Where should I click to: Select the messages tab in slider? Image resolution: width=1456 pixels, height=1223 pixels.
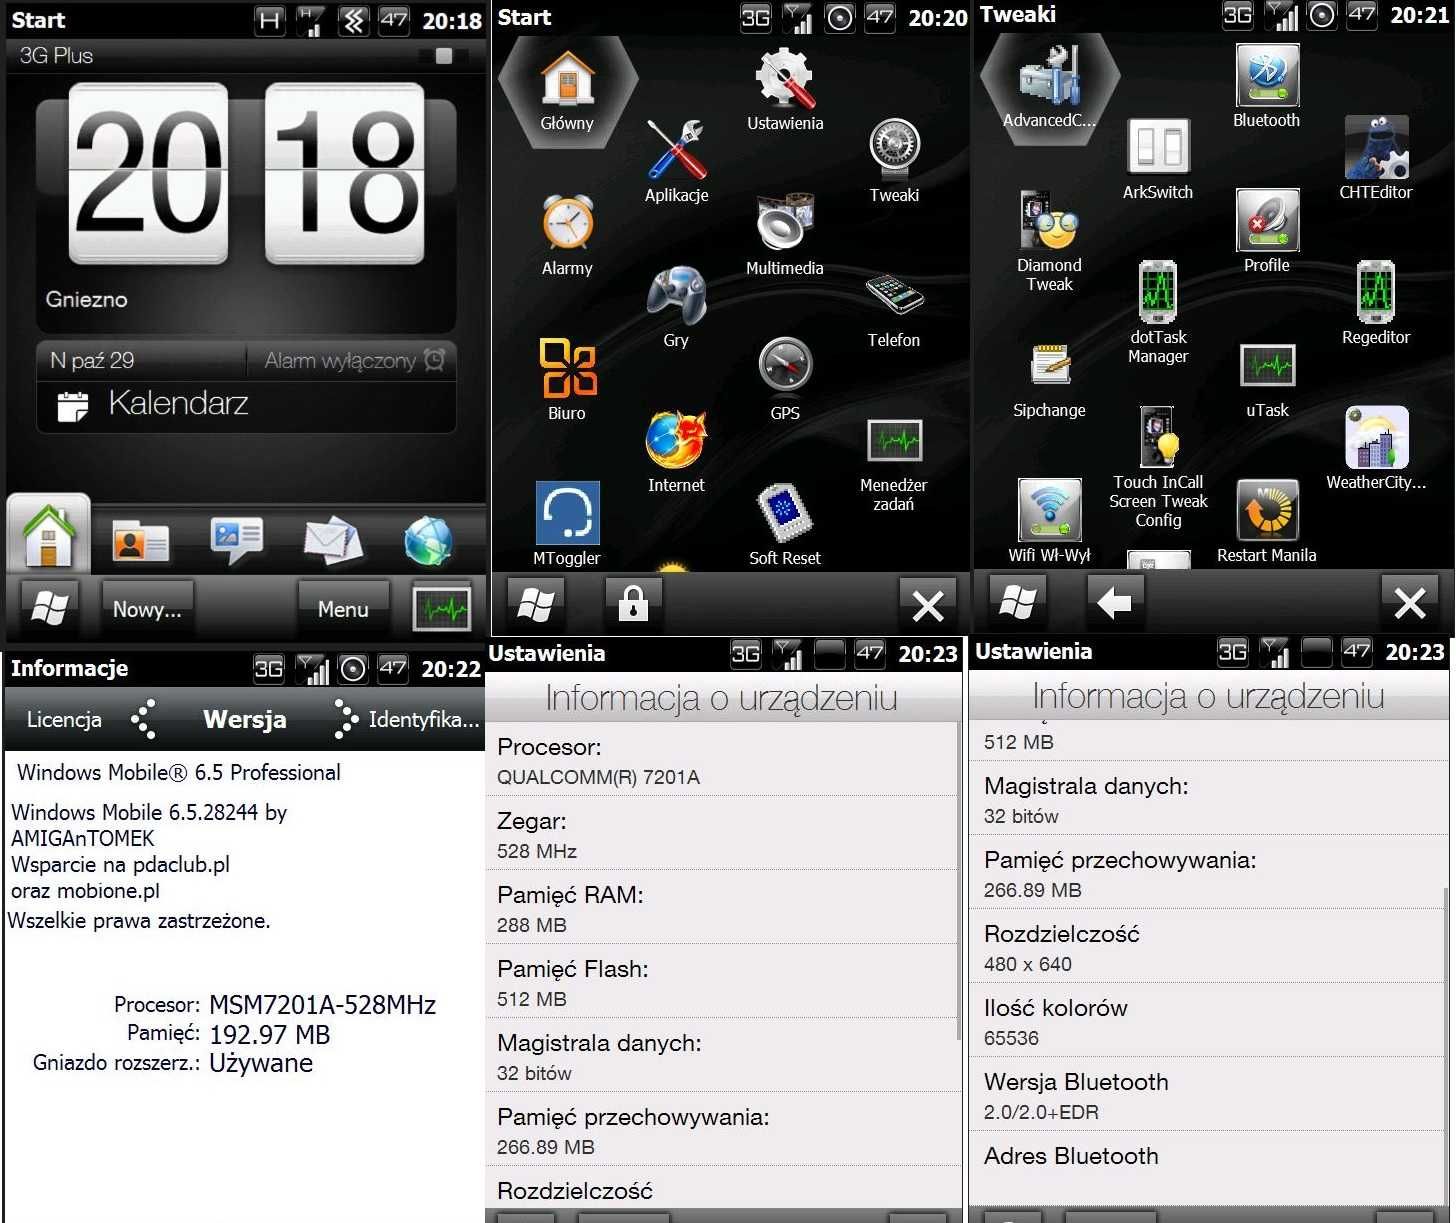(236, 540)
